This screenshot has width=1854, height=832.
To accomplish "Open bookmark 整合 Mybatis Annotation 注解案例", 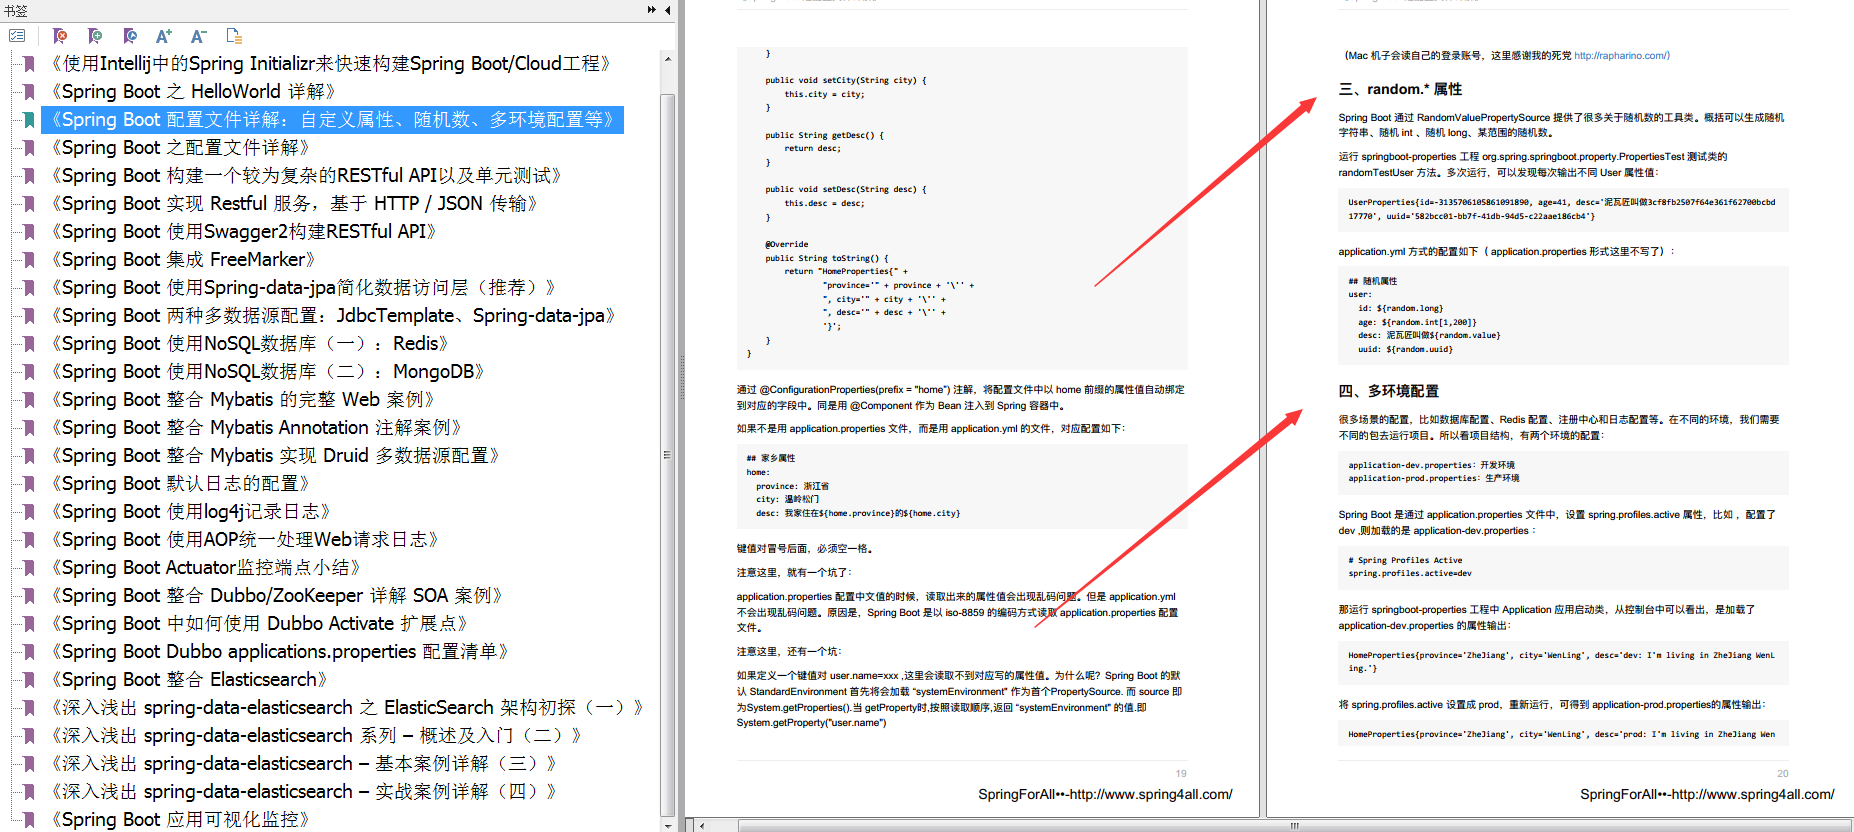I will pyautogui.click(x=256, y=428).
